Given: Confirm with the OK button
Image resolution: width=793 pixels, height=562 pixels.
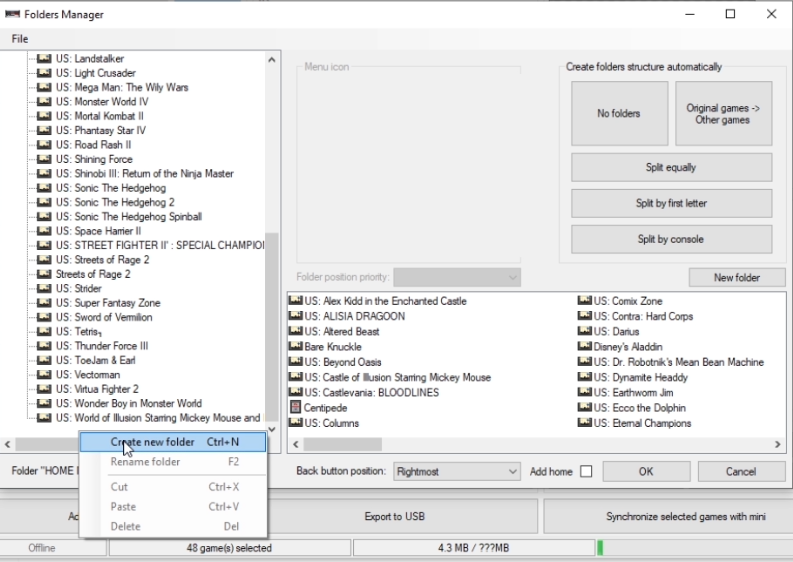Looking at the screenshot, I should (x=646, y=471).
